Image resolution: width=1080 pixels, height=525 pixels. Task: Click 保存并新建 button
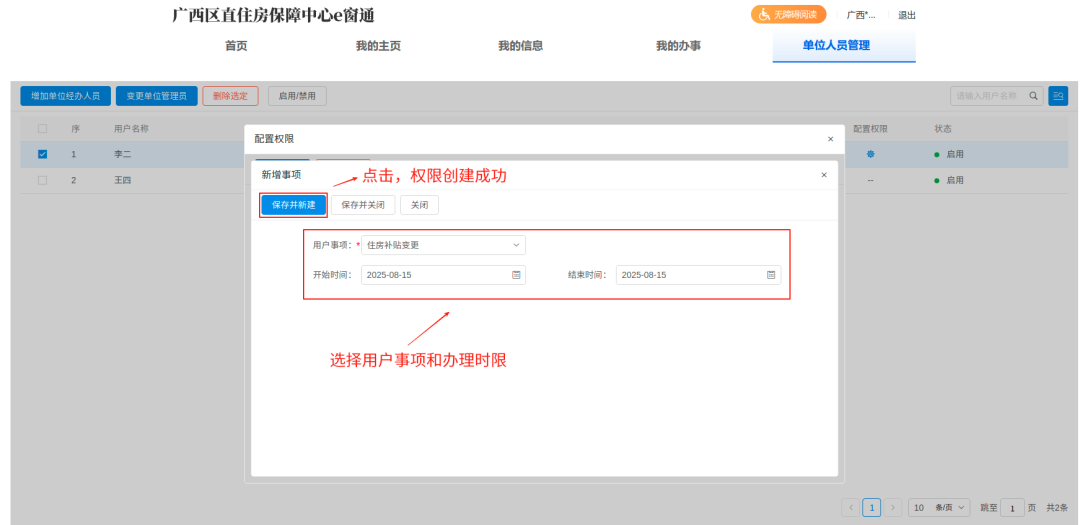click(x=294, y=205)
